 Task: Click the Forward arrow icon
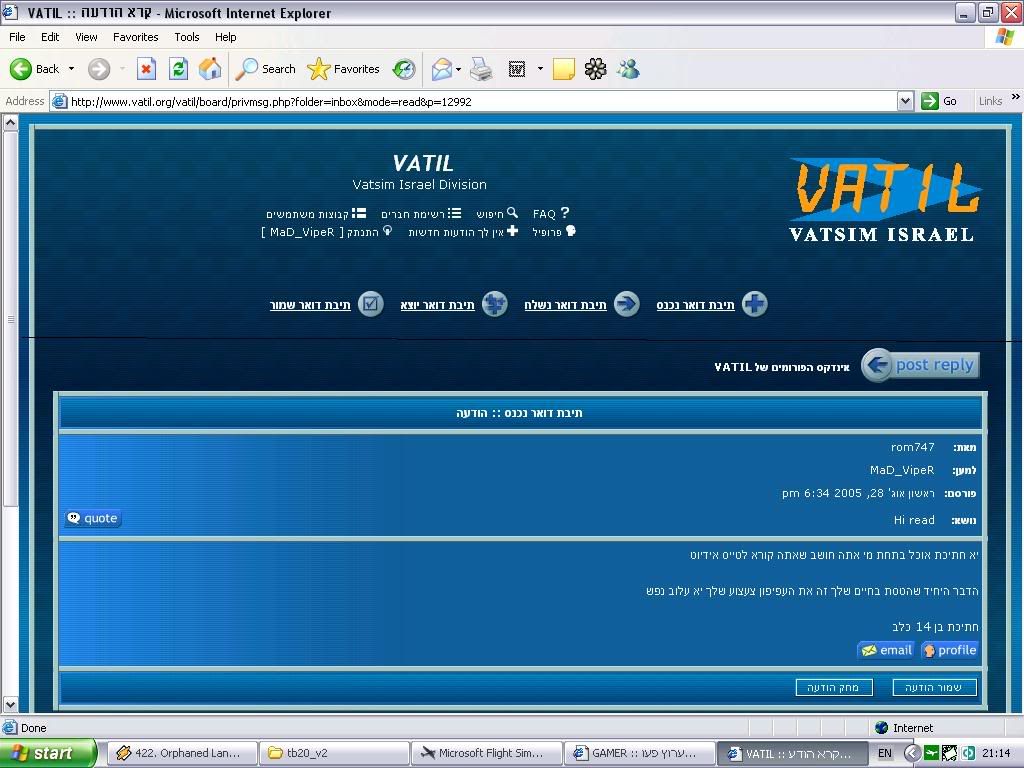pyautogui.click(x=99, y=69)
